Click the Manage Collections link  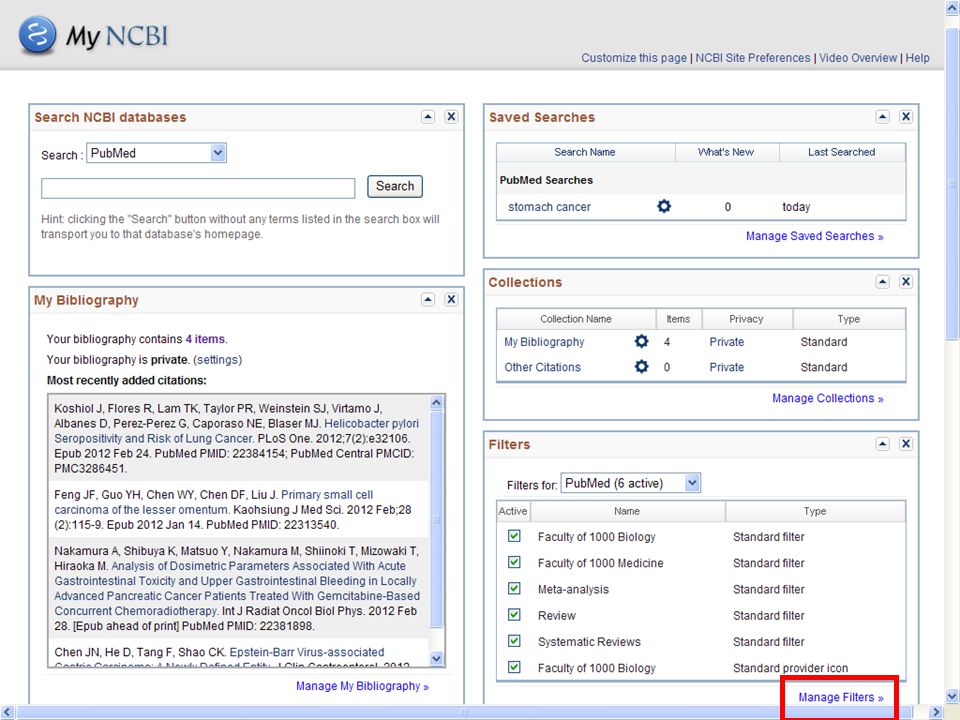click(828, 399)
